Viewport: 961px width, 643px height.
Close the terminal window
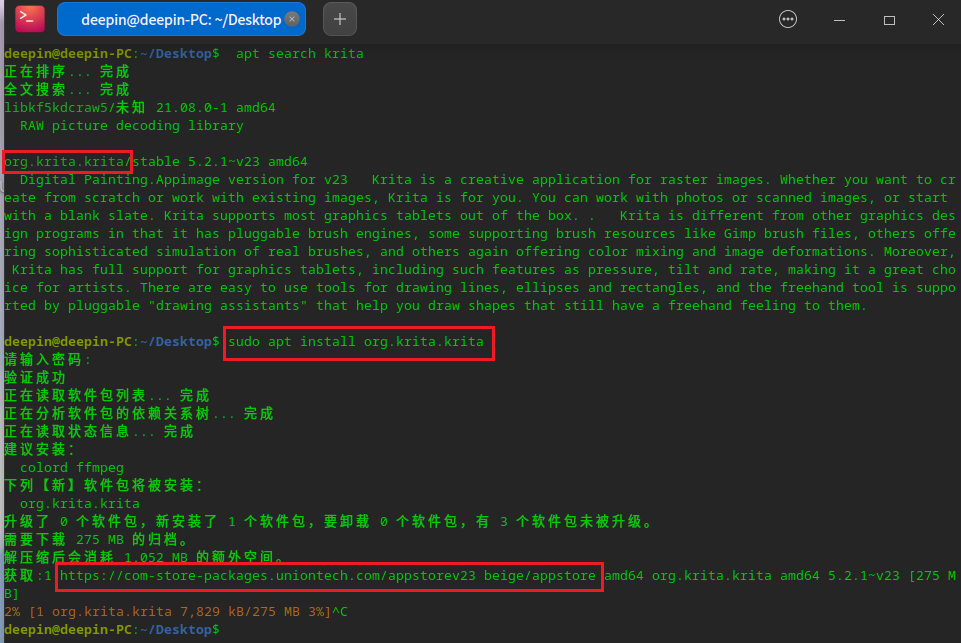pos(938,20)
